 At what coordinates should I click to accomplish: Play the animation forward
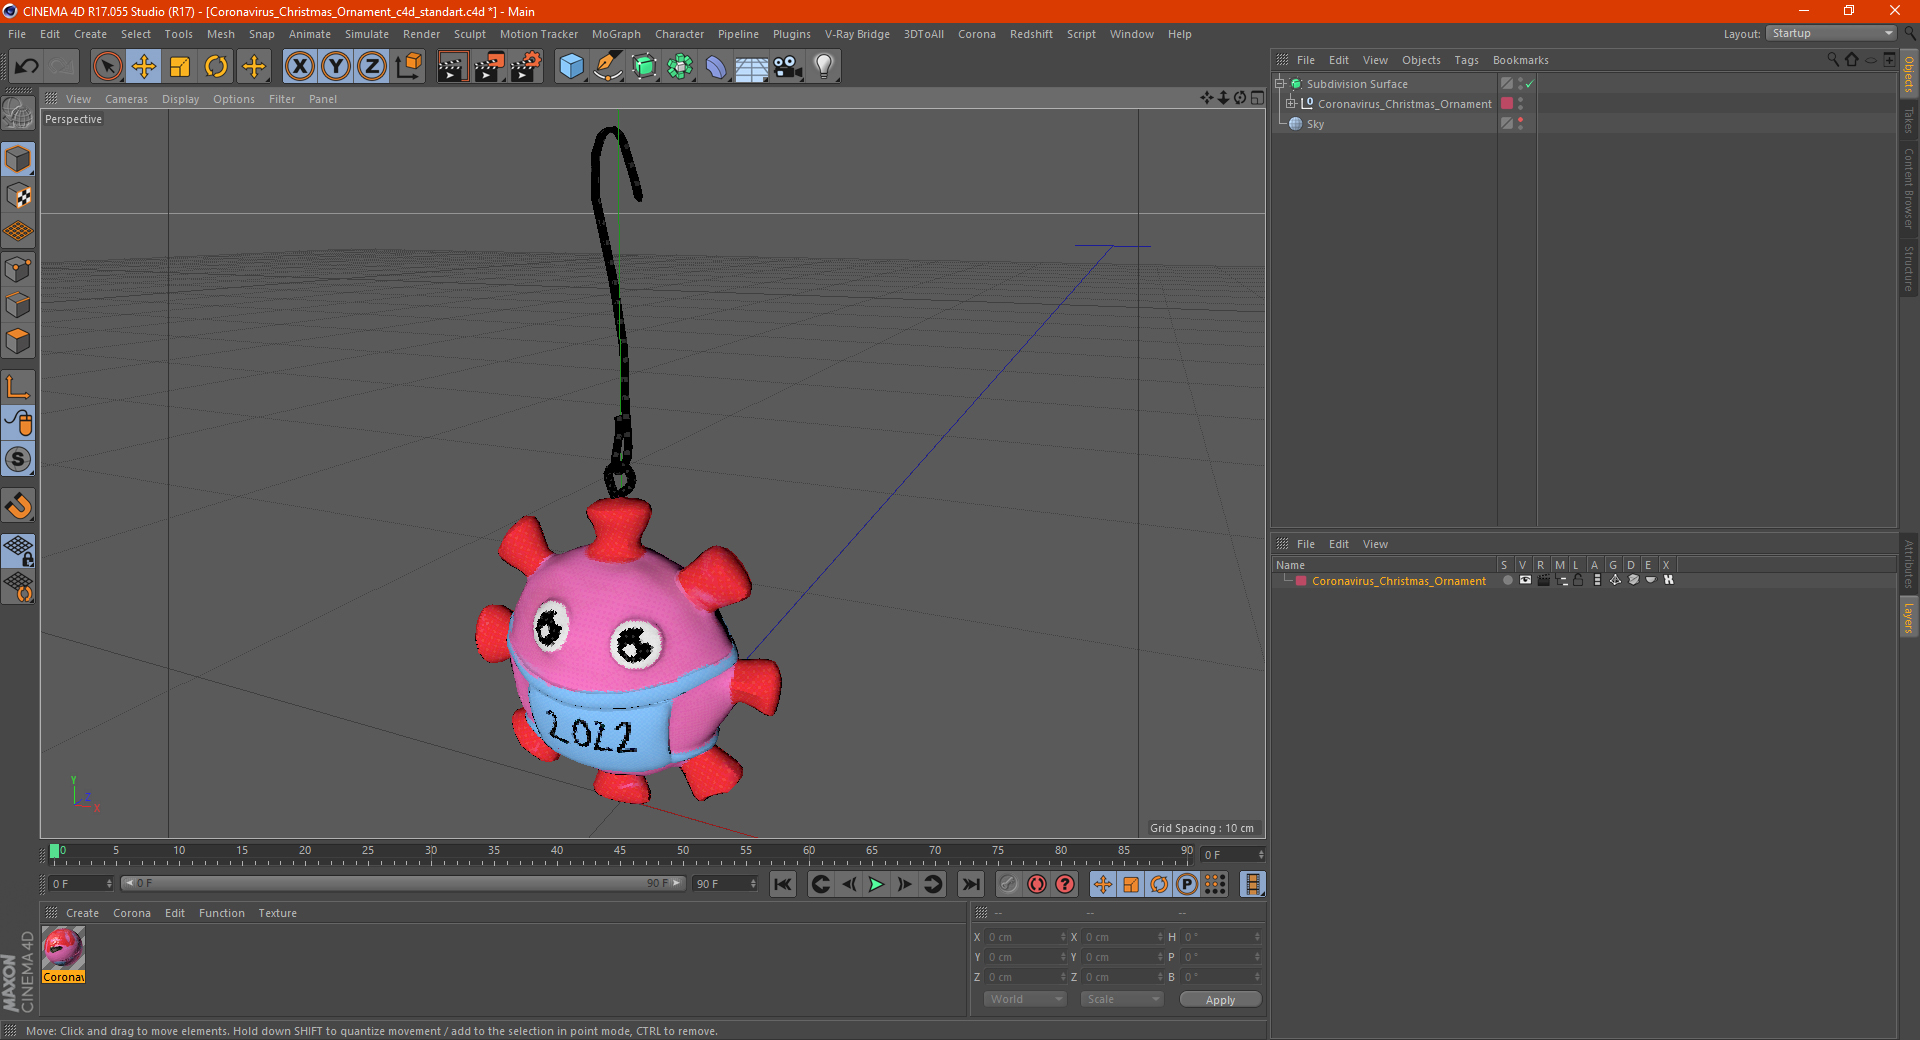[x=876, y=884]
